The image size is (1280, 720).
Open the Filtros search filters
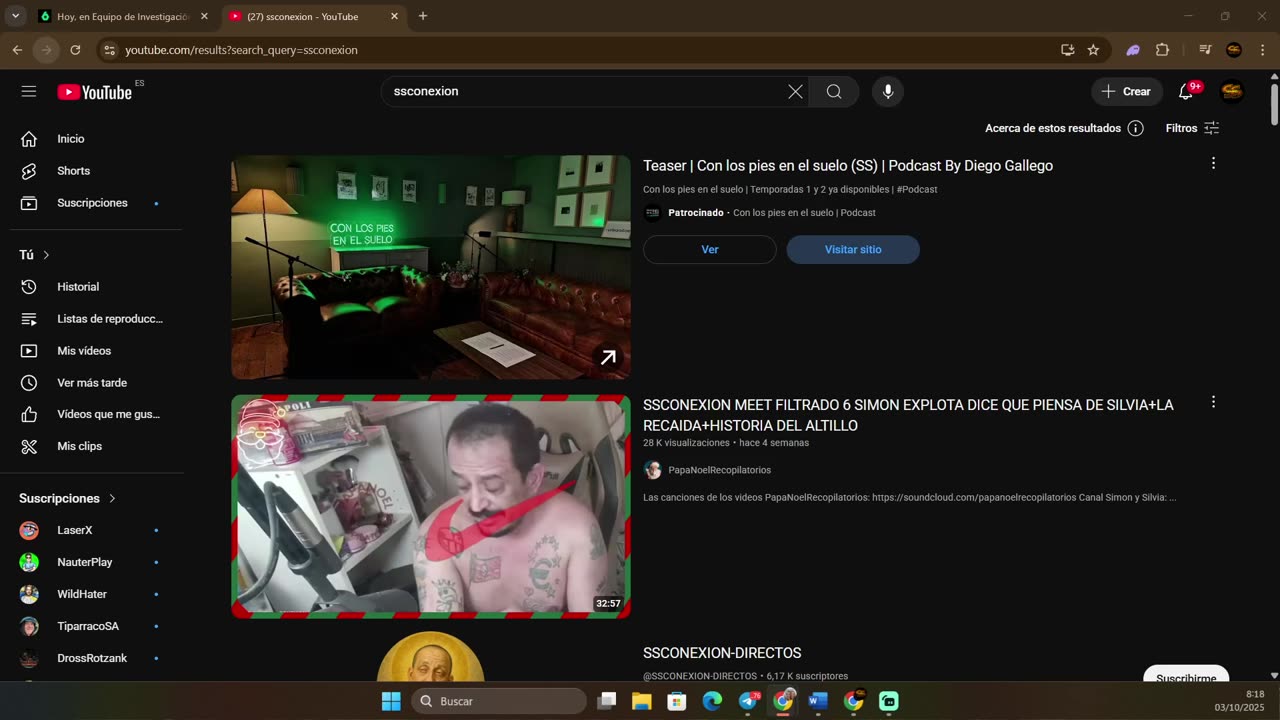pyautogui.click(x=1192, y=128)
